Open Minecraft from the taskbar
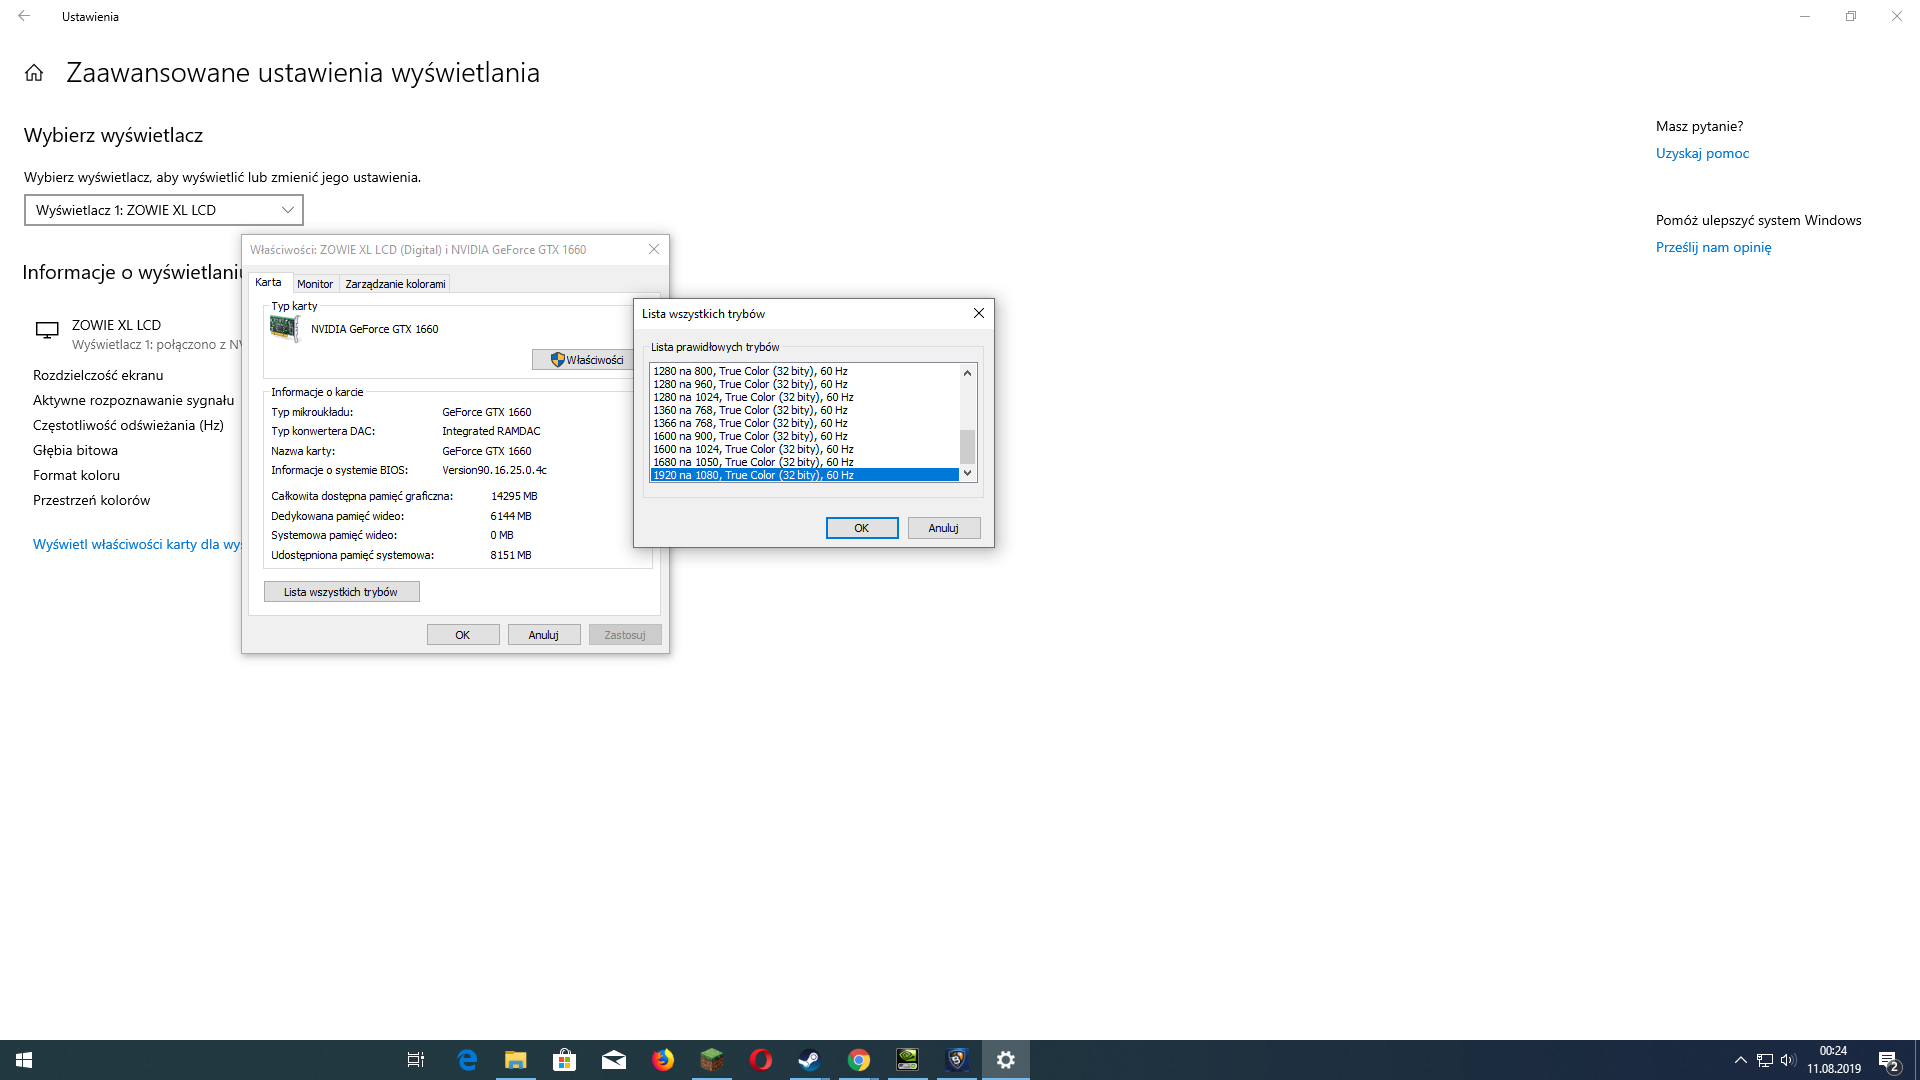The width and height of the screenshot is (1920, 1080). [x=711, y=1060]
